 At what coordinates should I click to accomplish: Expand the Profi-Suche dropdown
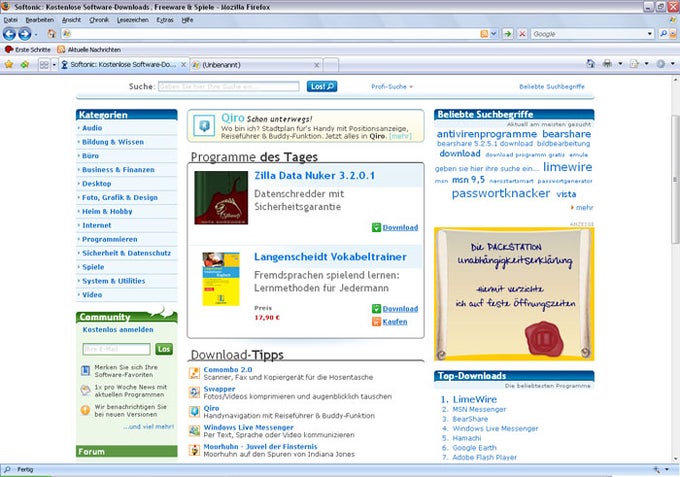tap(392, 87)
